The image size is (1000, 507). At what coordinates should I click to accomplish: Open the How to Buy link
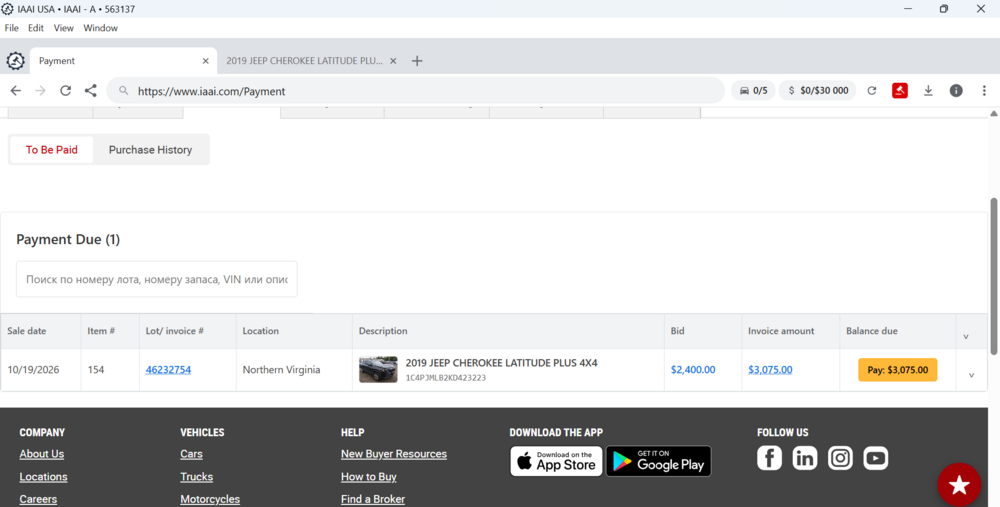tap(369, 477)
